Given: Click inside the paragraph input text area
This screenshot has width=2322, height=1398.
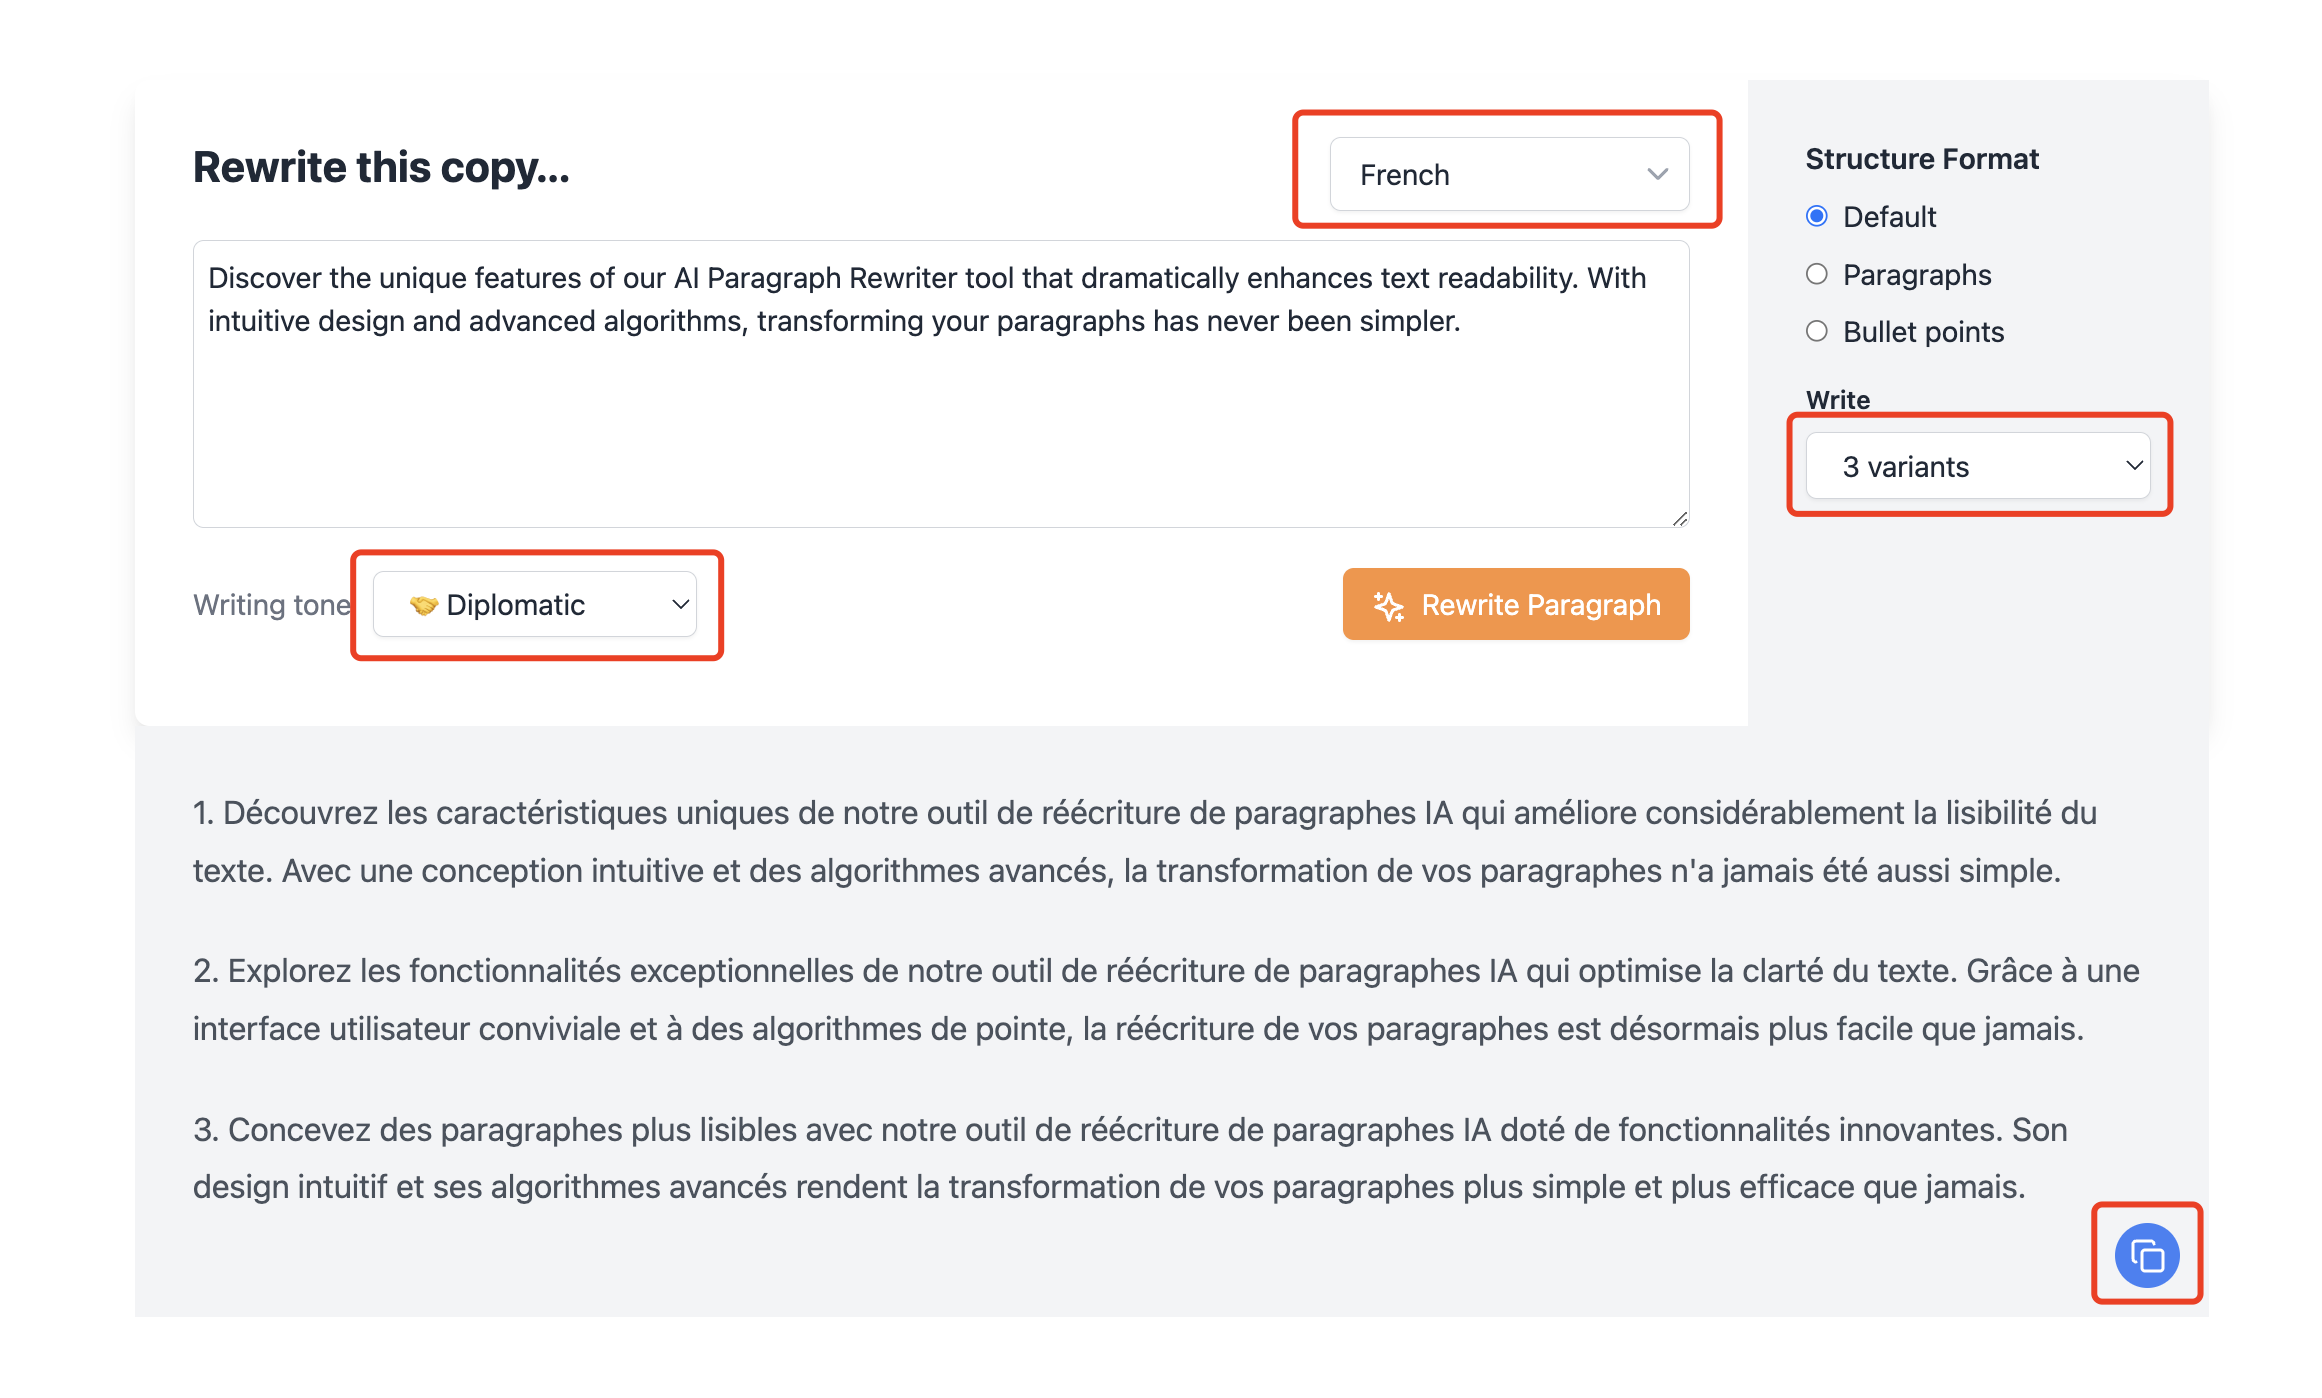Looking at the screenshot, I should pyautogui.click(x=940, y=385).
